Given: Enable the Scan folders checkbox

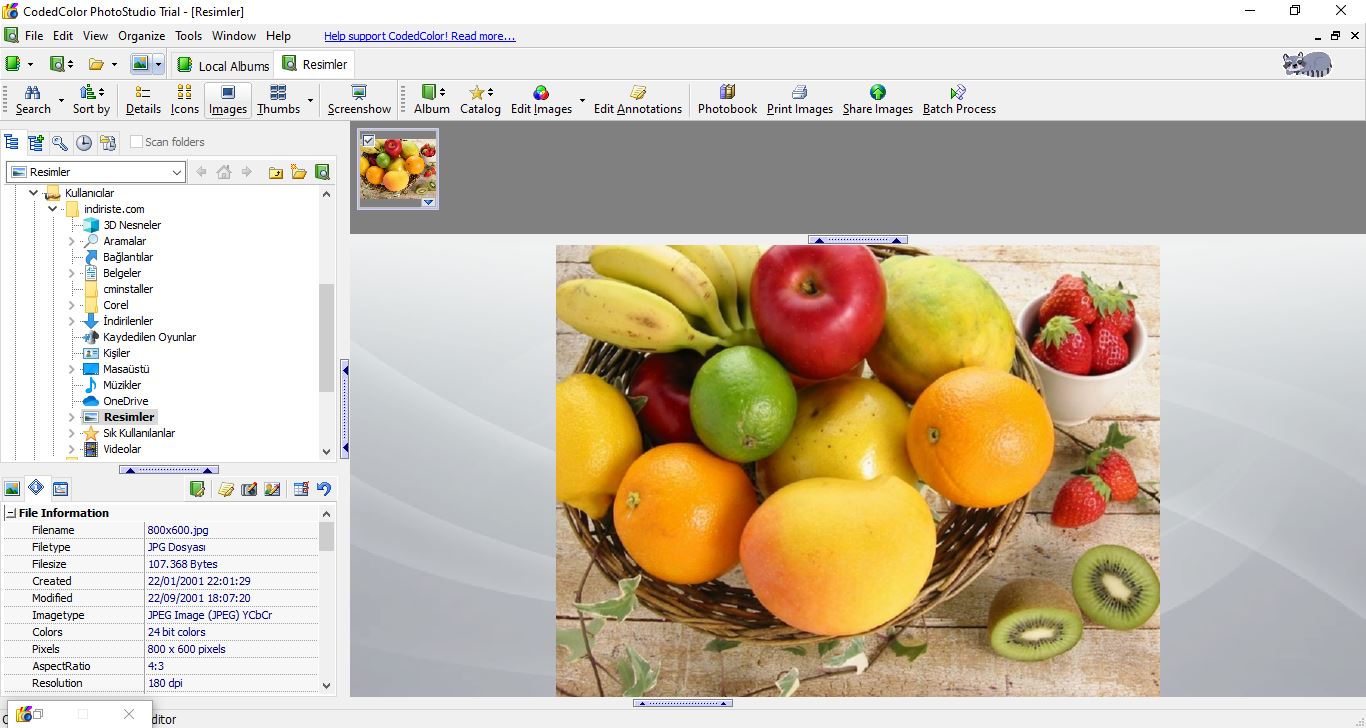Looking at the screenshot, I should pyautogui.click(x=137, y=142).
